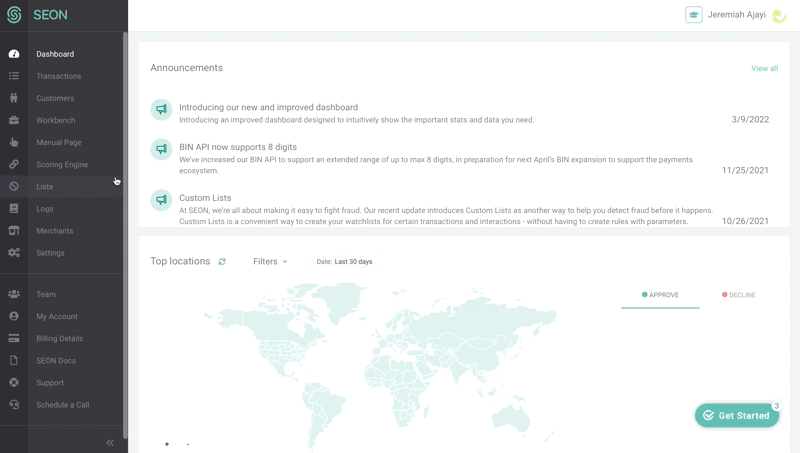
Task: Click the Transactions list icon
Action: 14,76
